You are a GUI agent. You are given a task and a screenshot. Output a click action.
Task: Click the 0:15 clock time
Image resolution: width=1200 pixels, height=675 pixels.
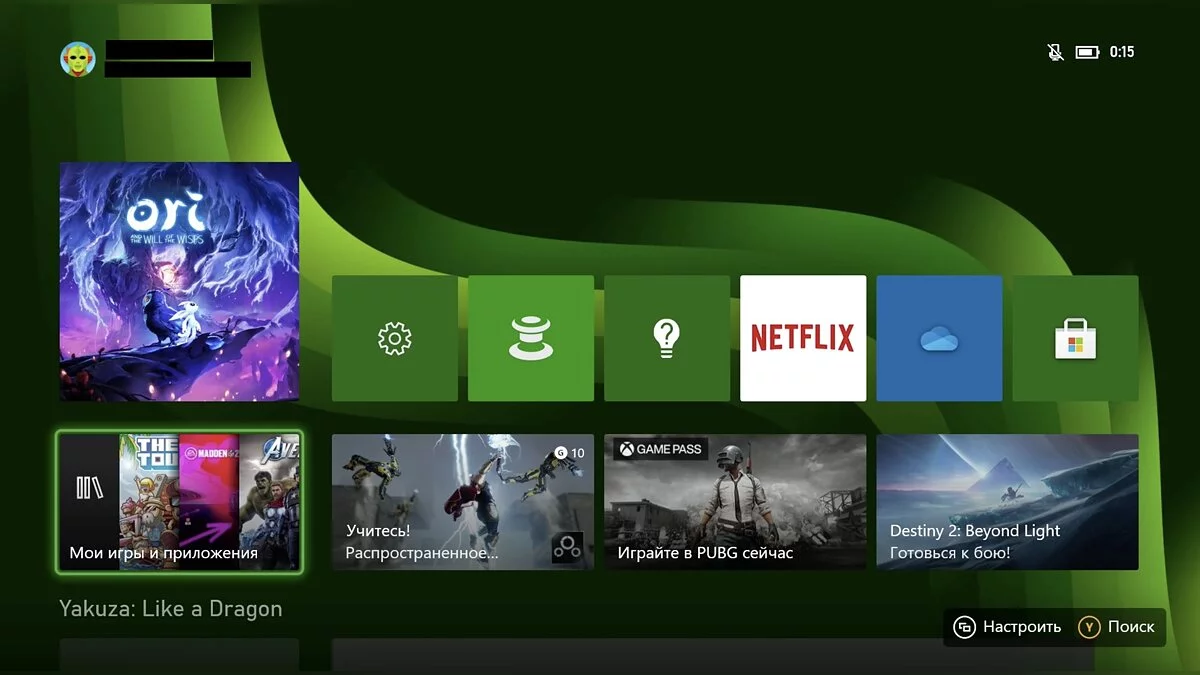(1122, 52)
